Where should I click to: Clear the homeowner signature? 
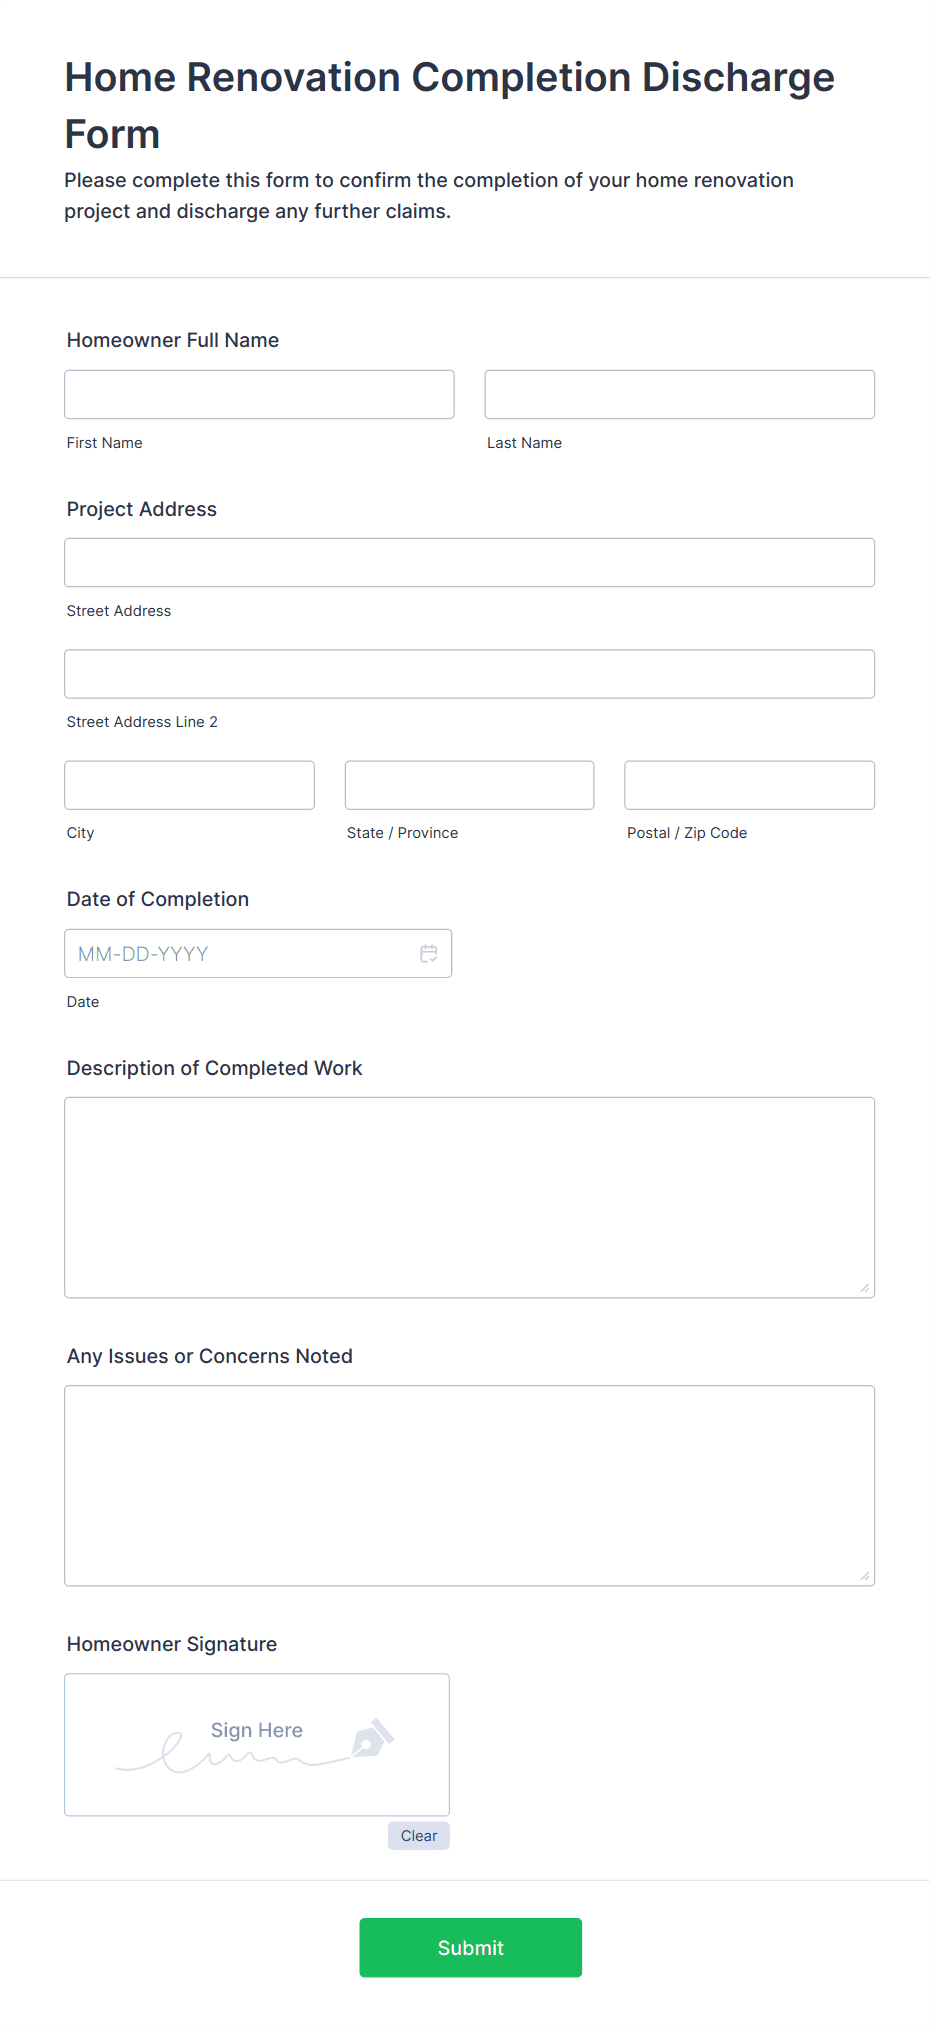(x=419, y=1836)
